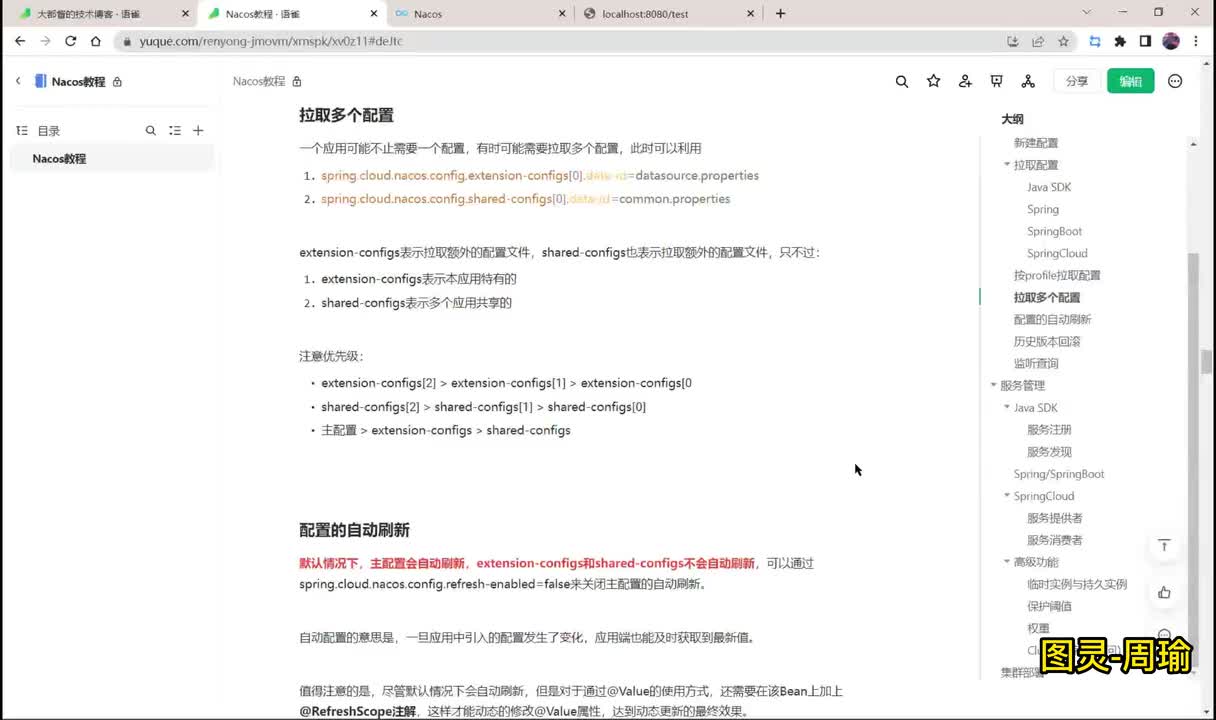
Task: Go to 保护阈值 in the outline
Action: (x=1049, y=606)
